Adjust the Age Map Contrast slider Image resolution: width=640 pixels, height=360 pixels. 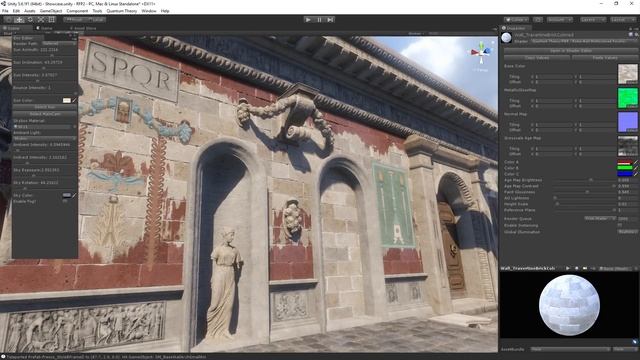(584, 186)
